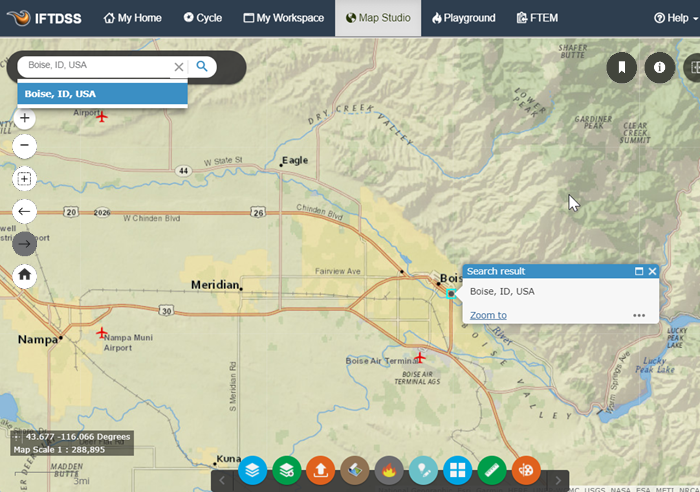Open the green ruler measure tool

492,470
